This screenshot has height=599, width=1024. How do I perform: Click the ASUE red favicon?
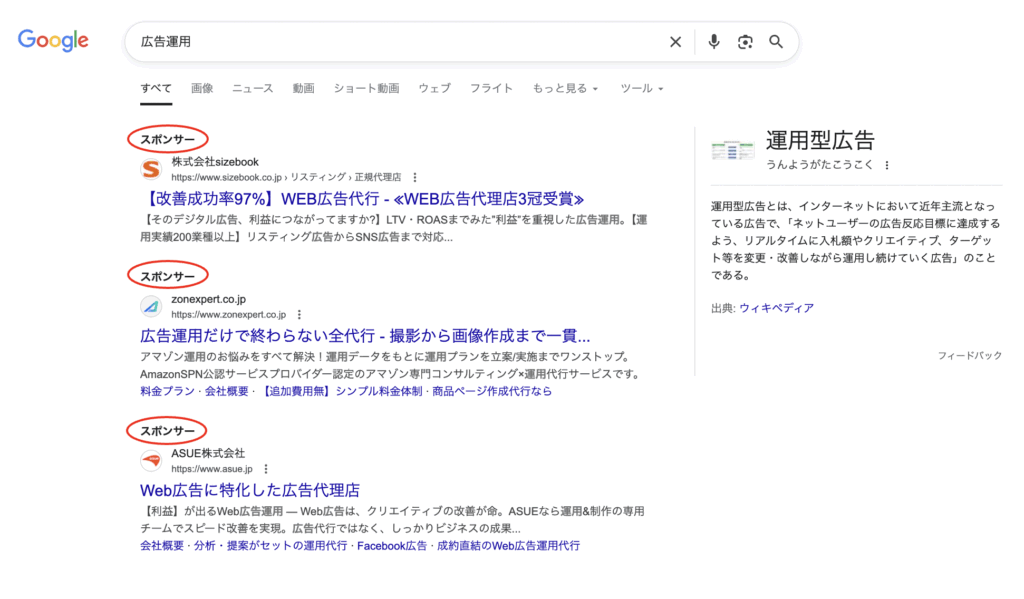(151, 460)
